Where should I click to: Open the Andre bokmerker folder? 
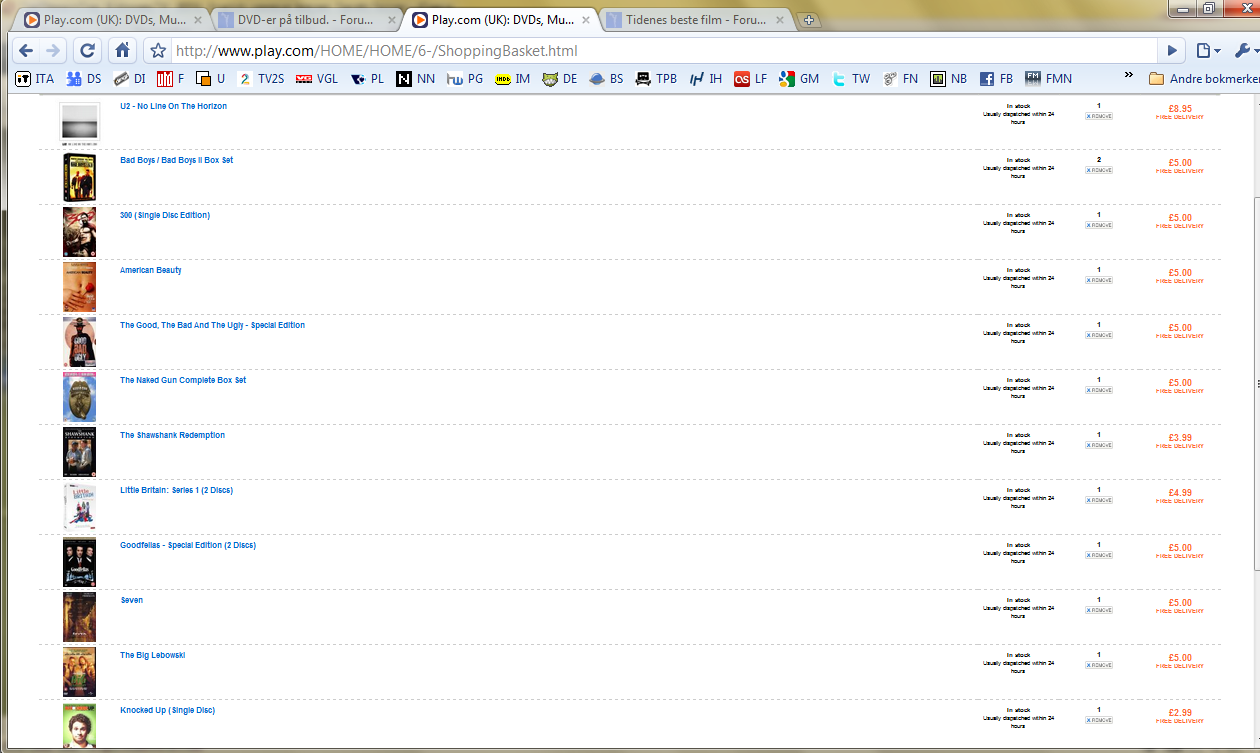tap(1204, 78)
